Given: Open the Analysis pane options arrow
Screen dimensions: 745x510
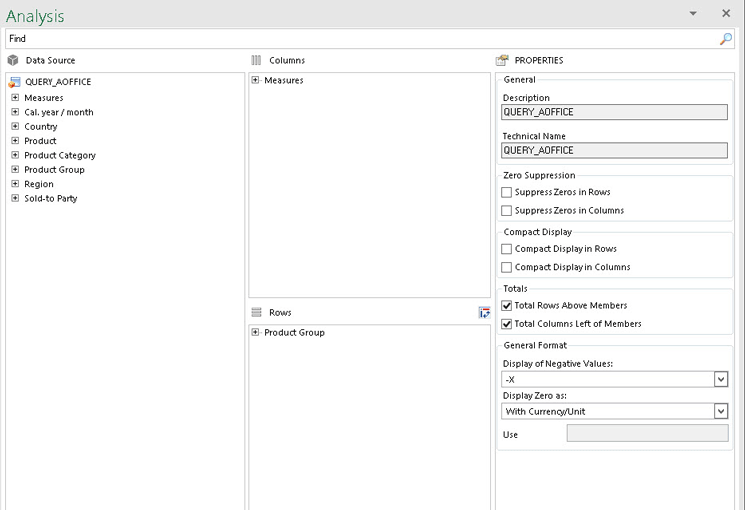Looking at the screenshot, I should [693, 13].
